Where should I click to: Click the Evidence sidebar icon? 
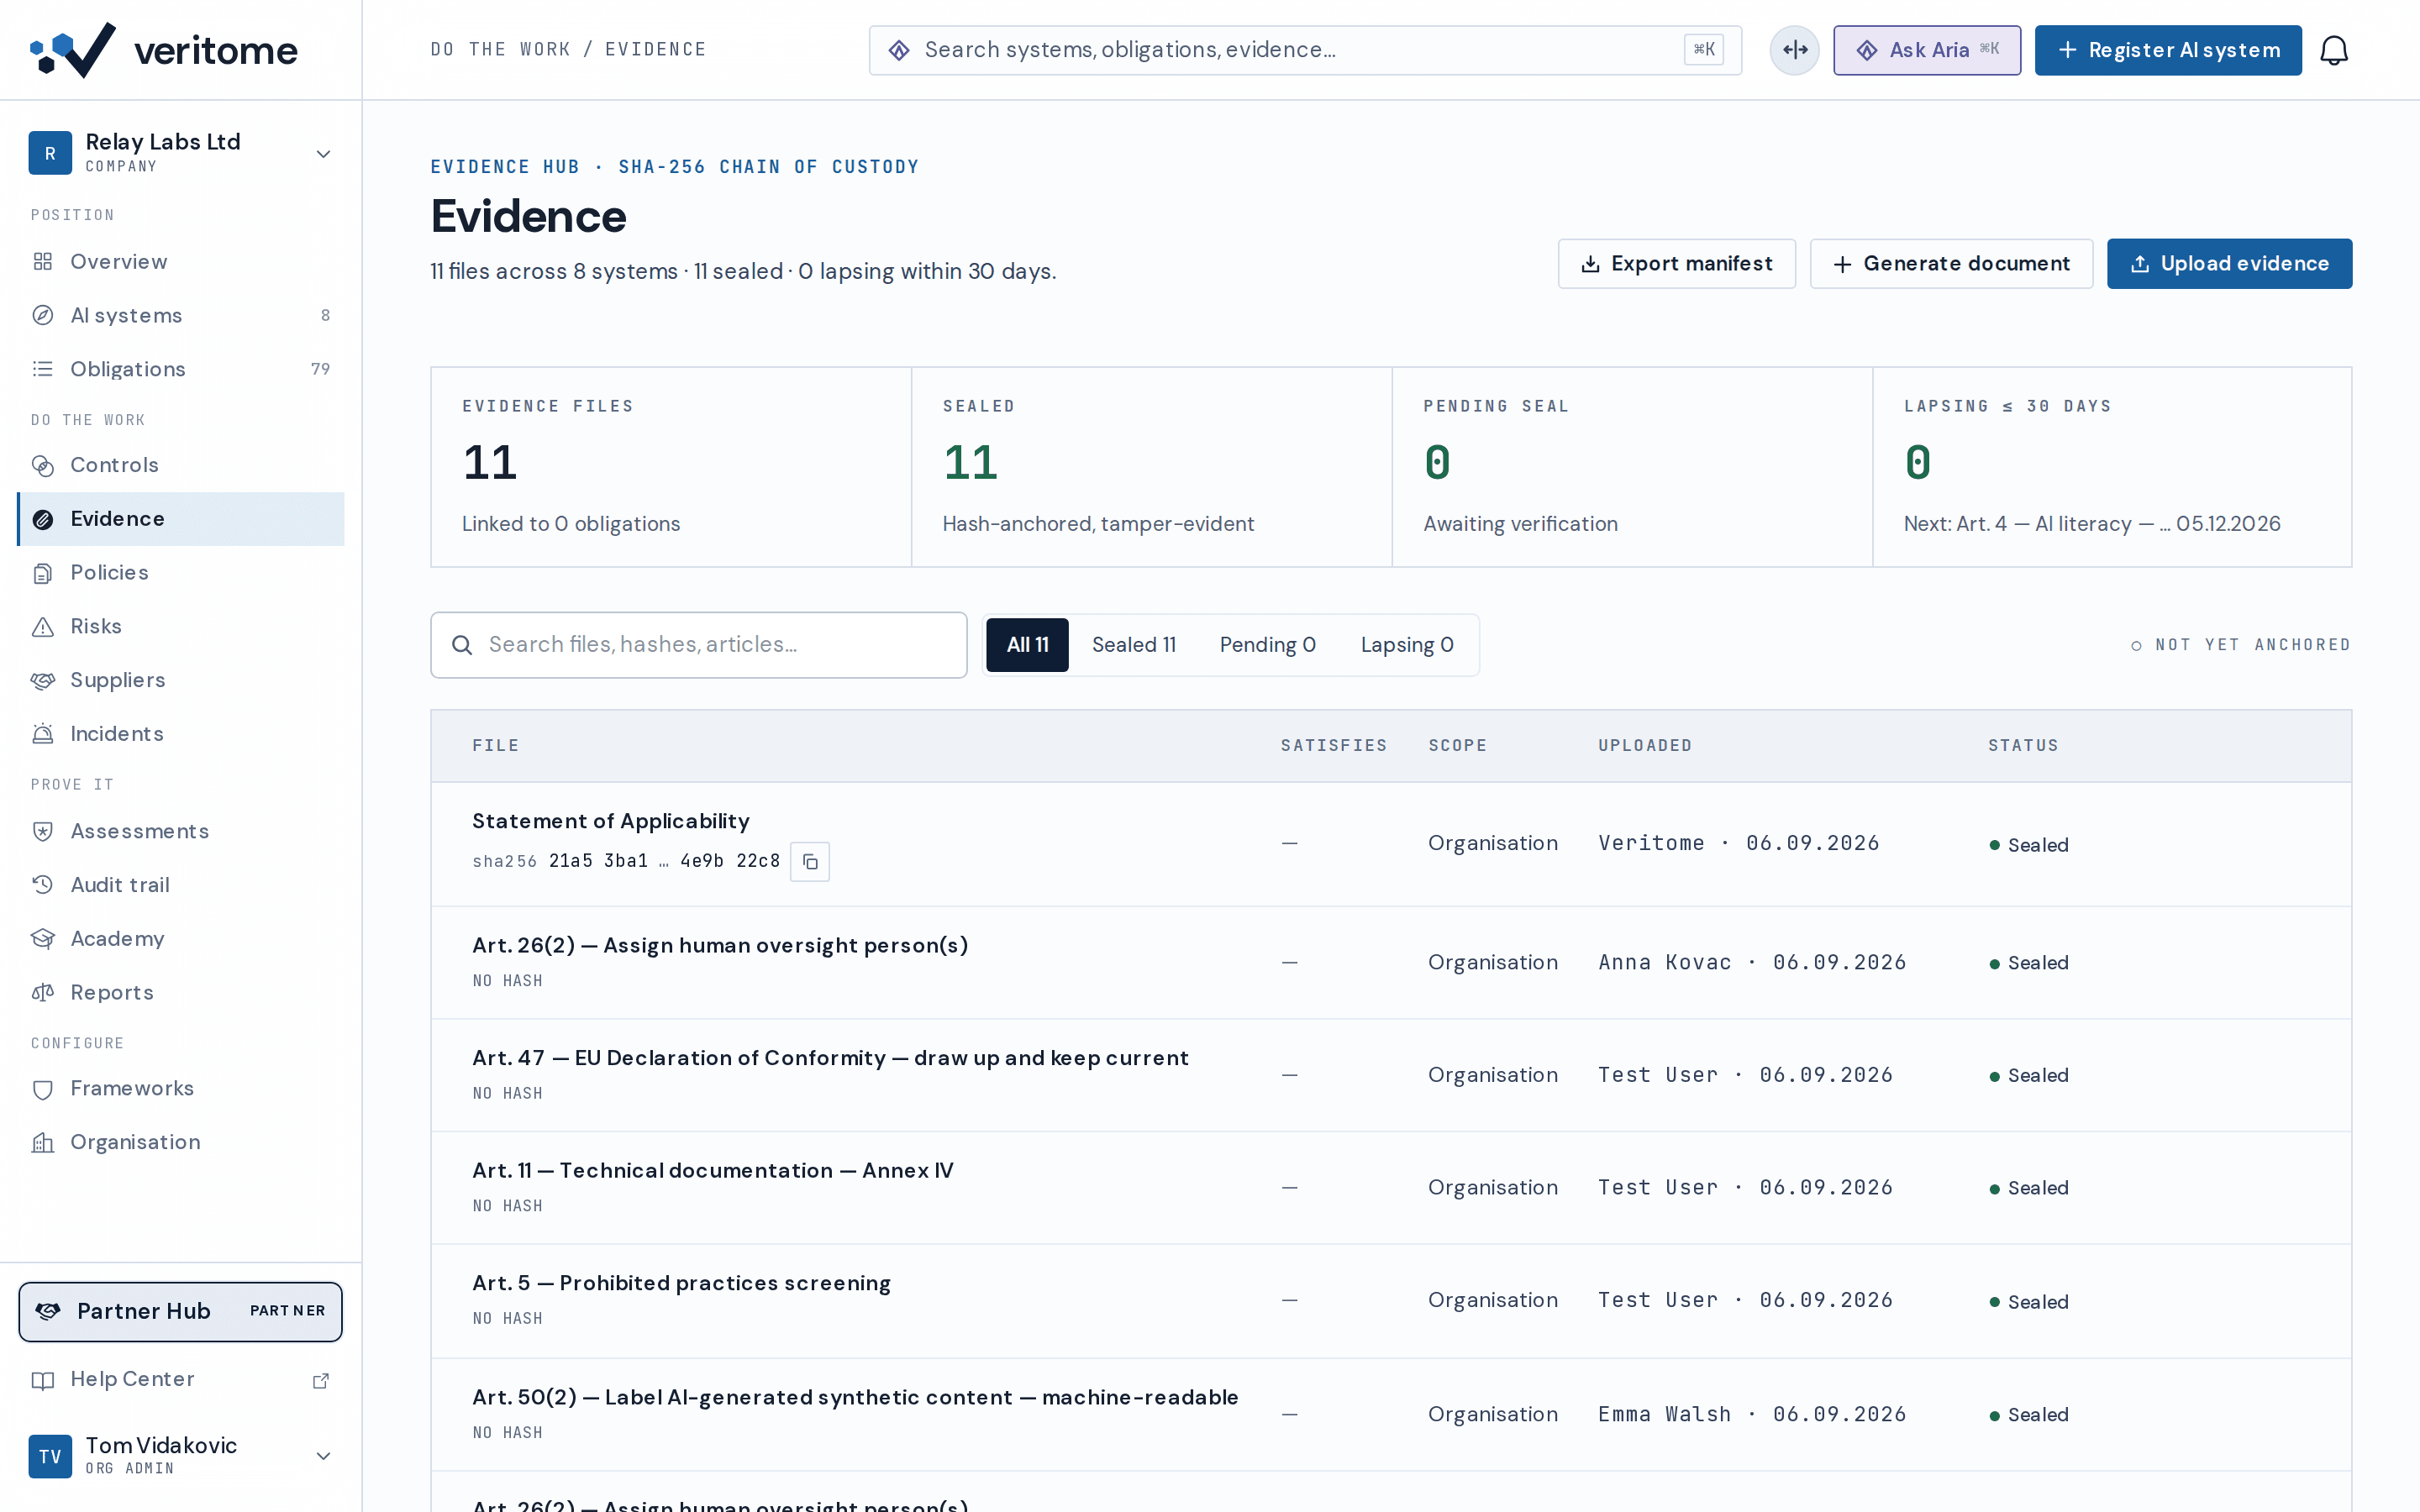pyautogui.click(x=43, y=519)
